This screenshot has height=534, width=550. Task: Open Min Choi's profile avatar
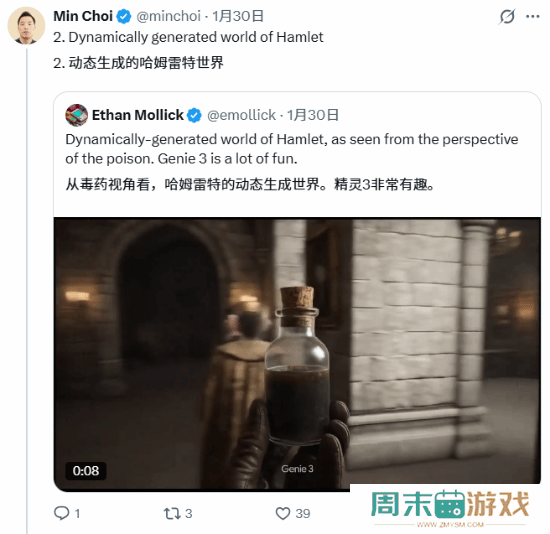click(26, 25)
